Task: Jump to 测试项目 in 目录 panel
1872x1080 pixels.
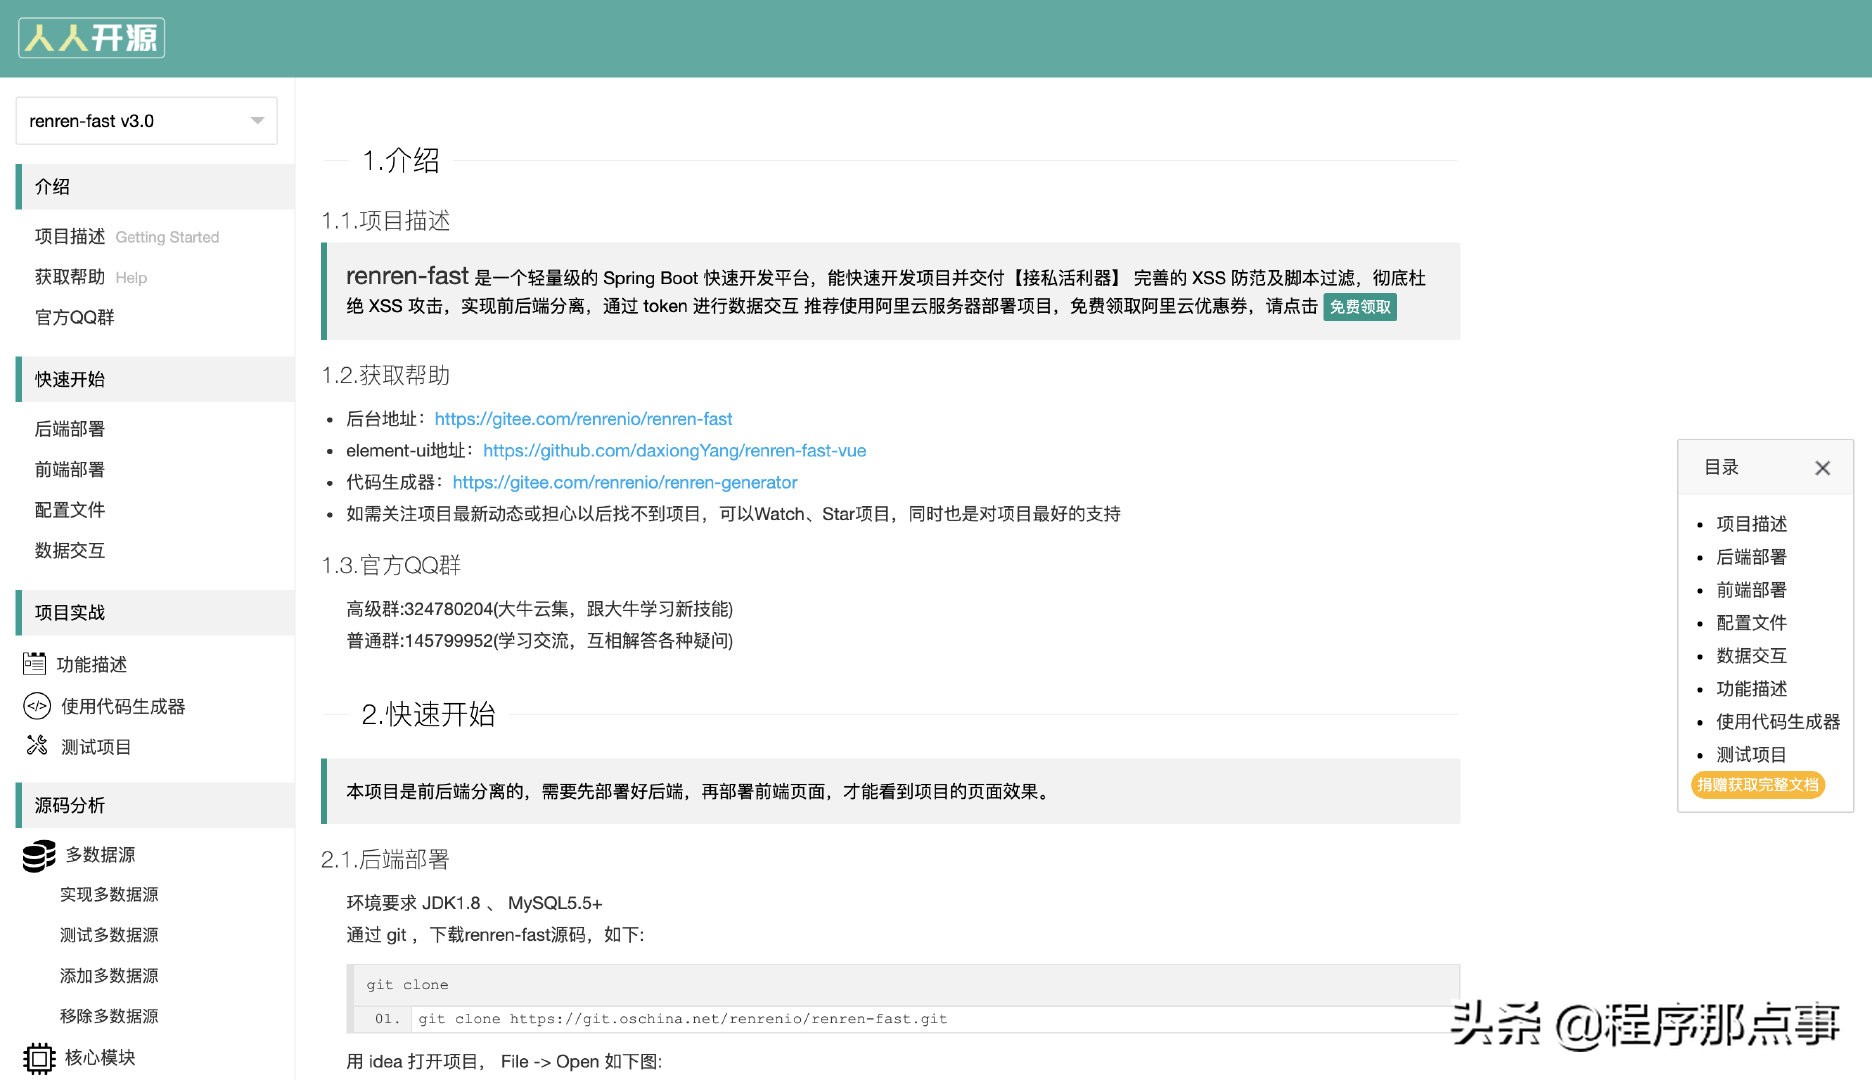Action: coord(1752,755)
